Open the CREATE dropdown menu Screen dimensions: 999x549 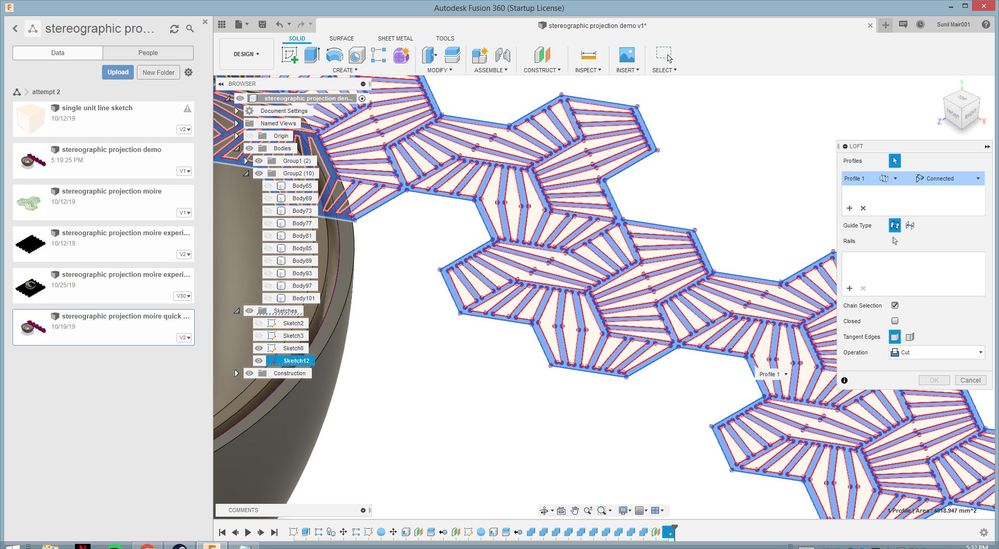tap(345, 70)
